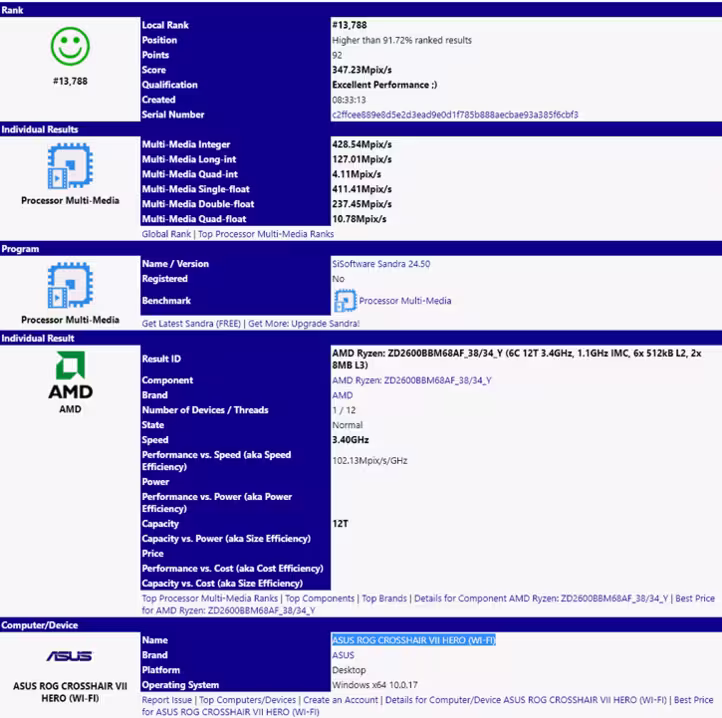Click small benchmark icon beside Processor Multi-Media link
Image resolution: width=722 pixels, height=718 pixels.
point(345,301)
